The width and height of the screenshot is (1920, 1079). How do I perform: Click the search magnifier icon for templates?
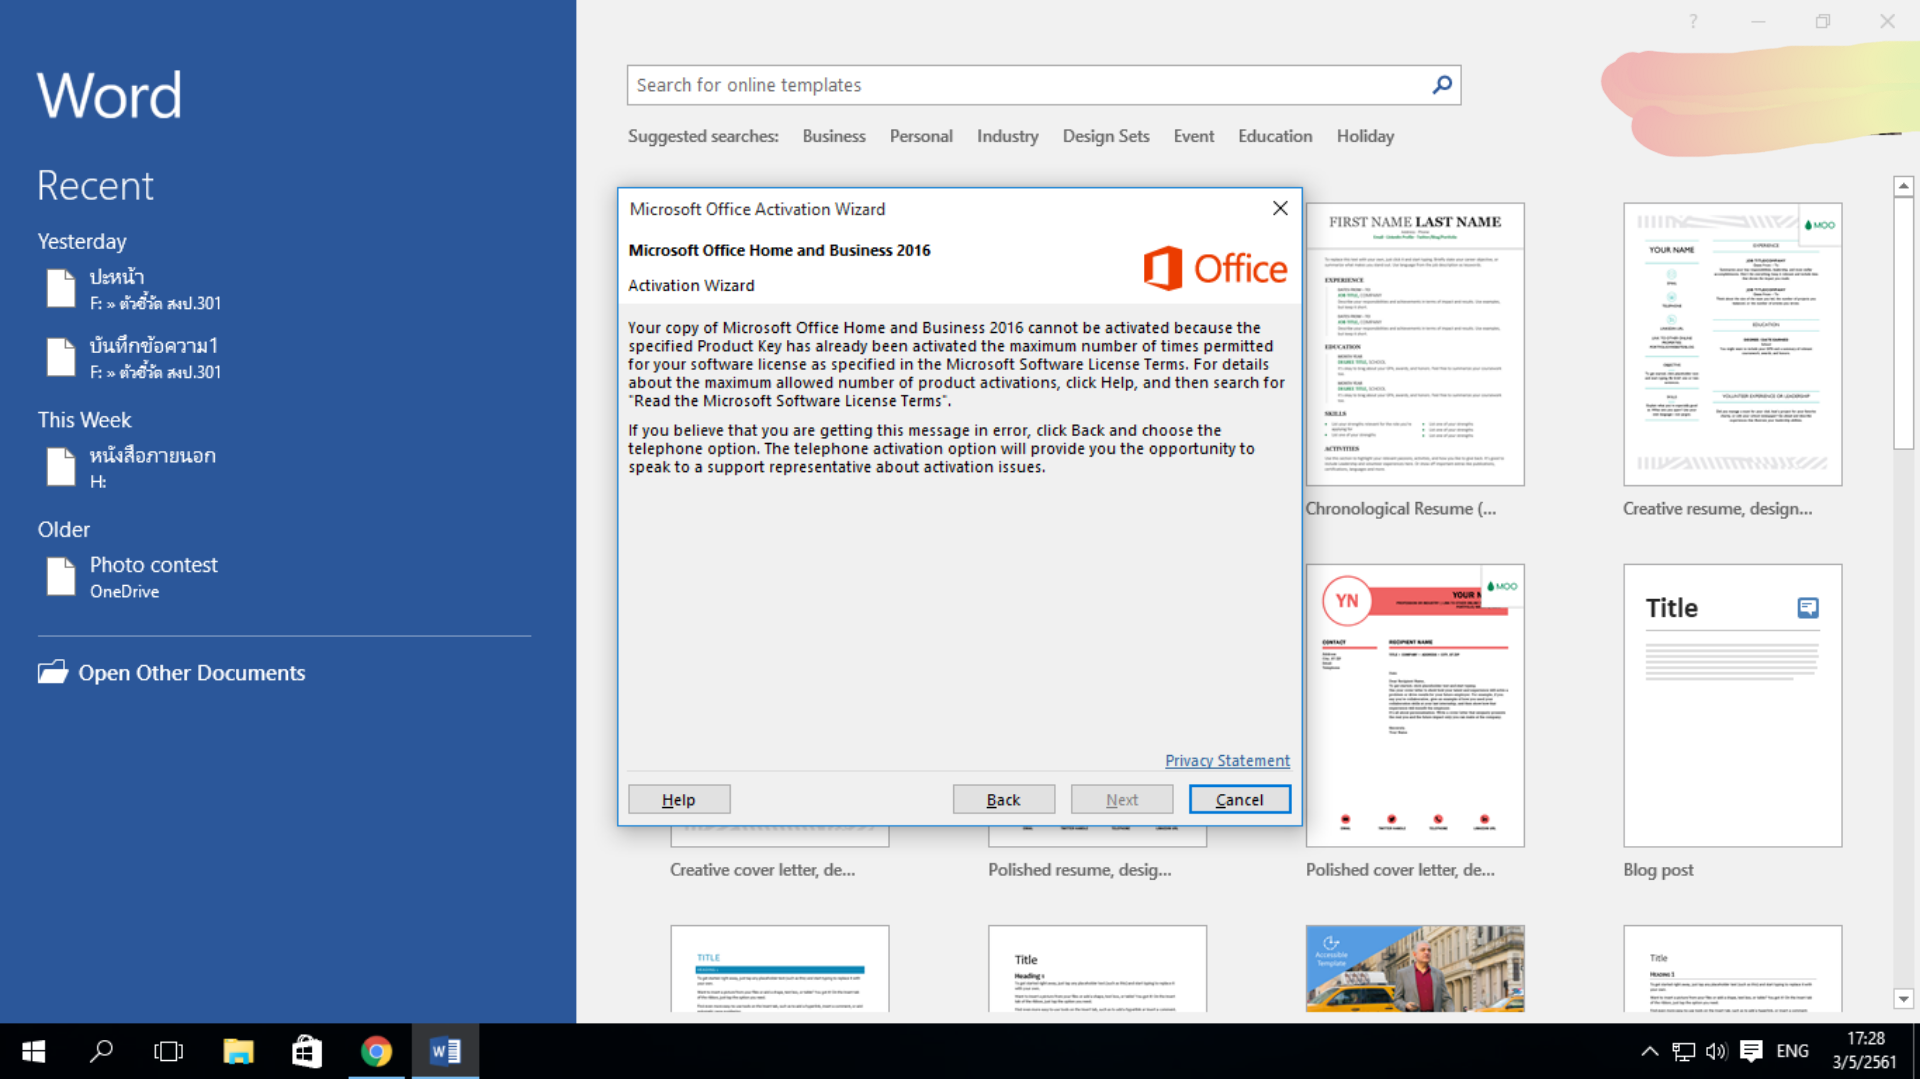coord(1442,85)
